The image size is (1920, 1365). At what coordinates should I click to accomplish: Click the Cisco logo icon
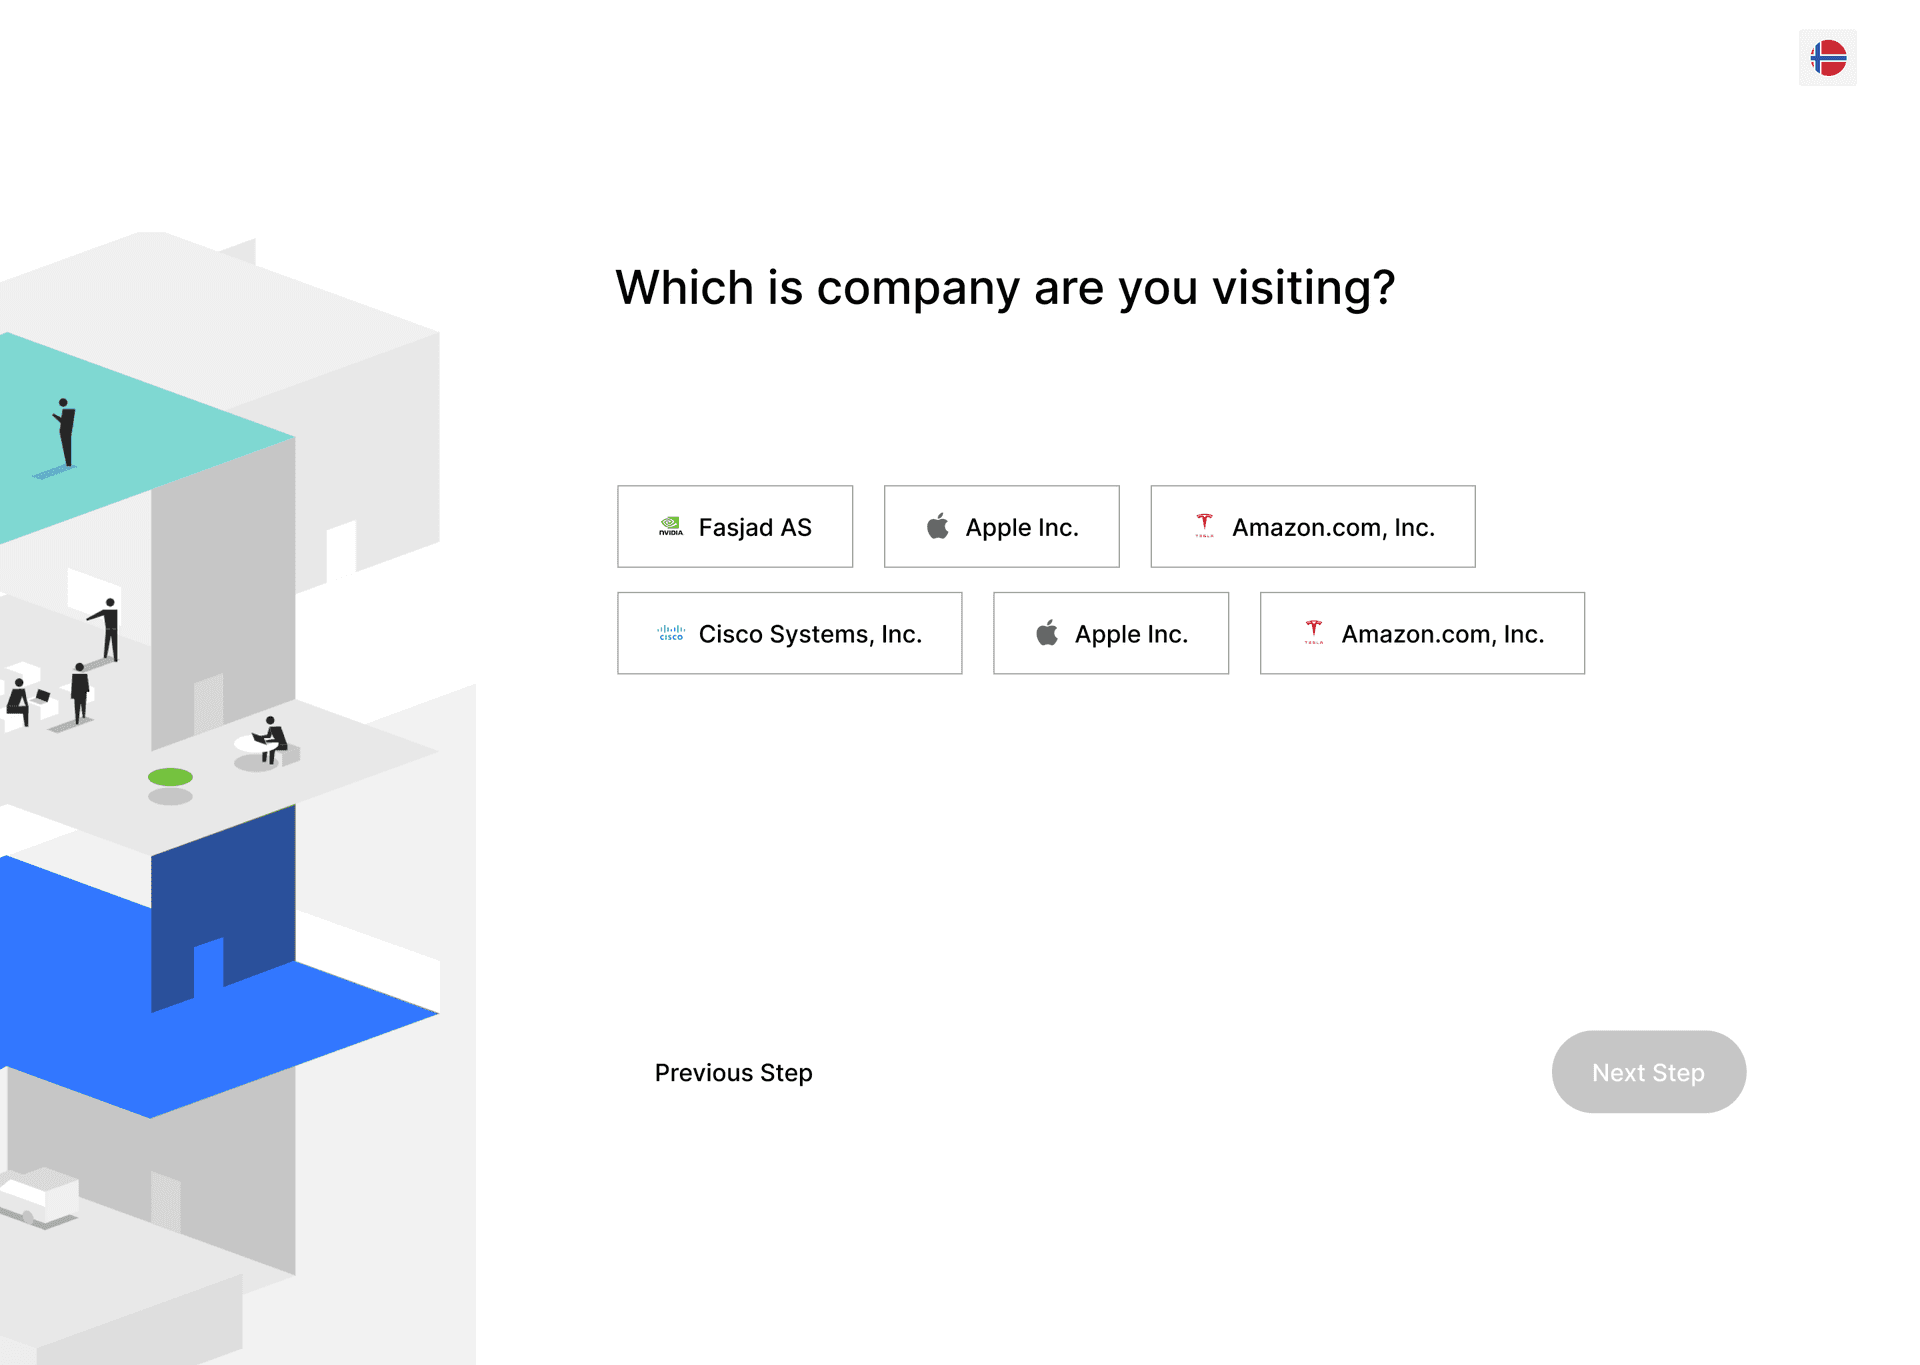(671, 634)
